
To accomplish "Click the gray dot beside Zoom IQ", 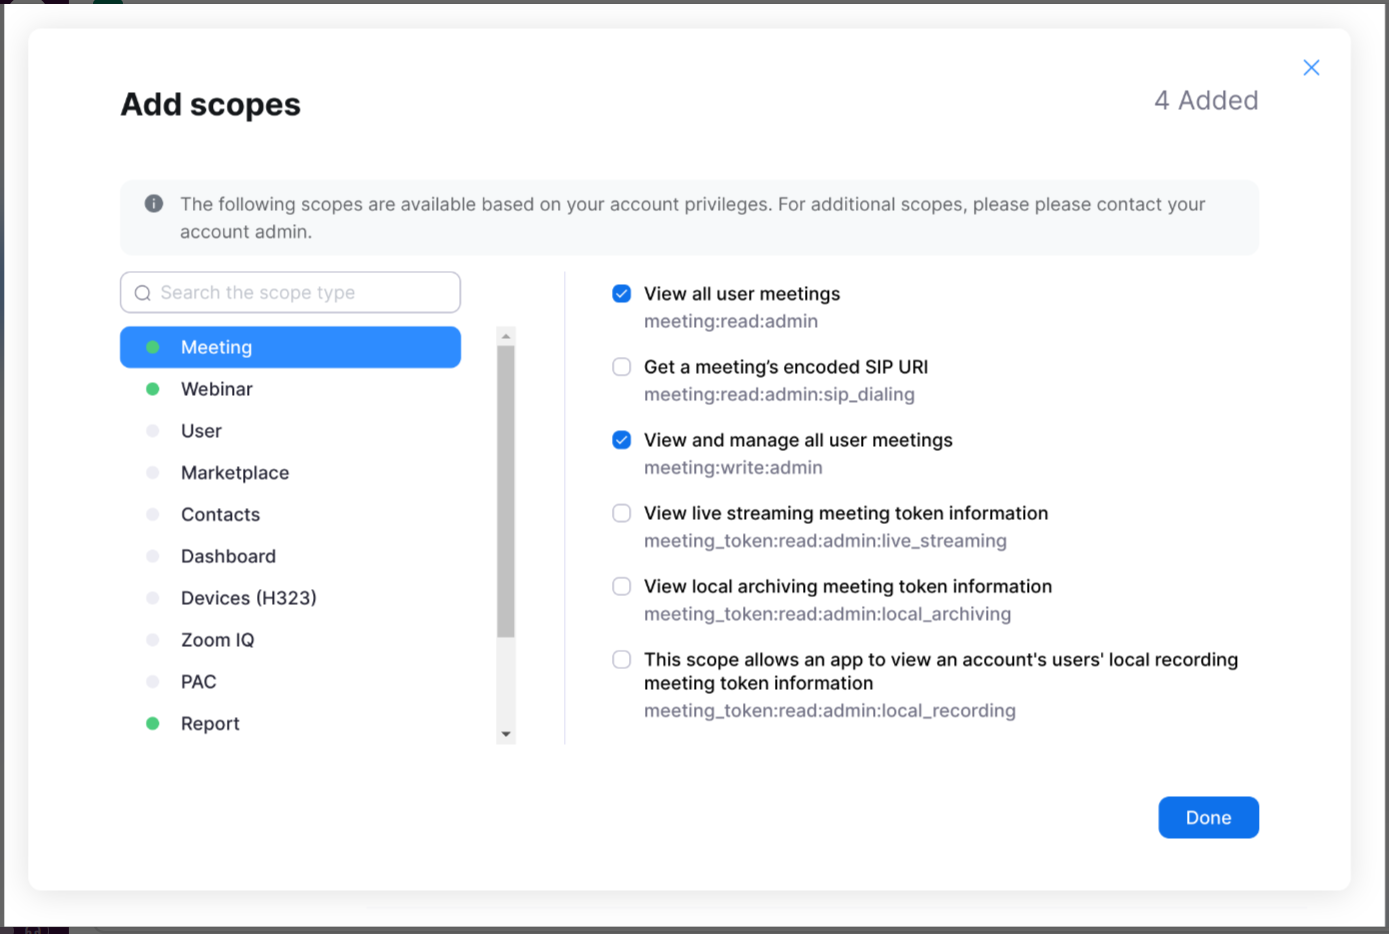I will click(x=153, y=640).
